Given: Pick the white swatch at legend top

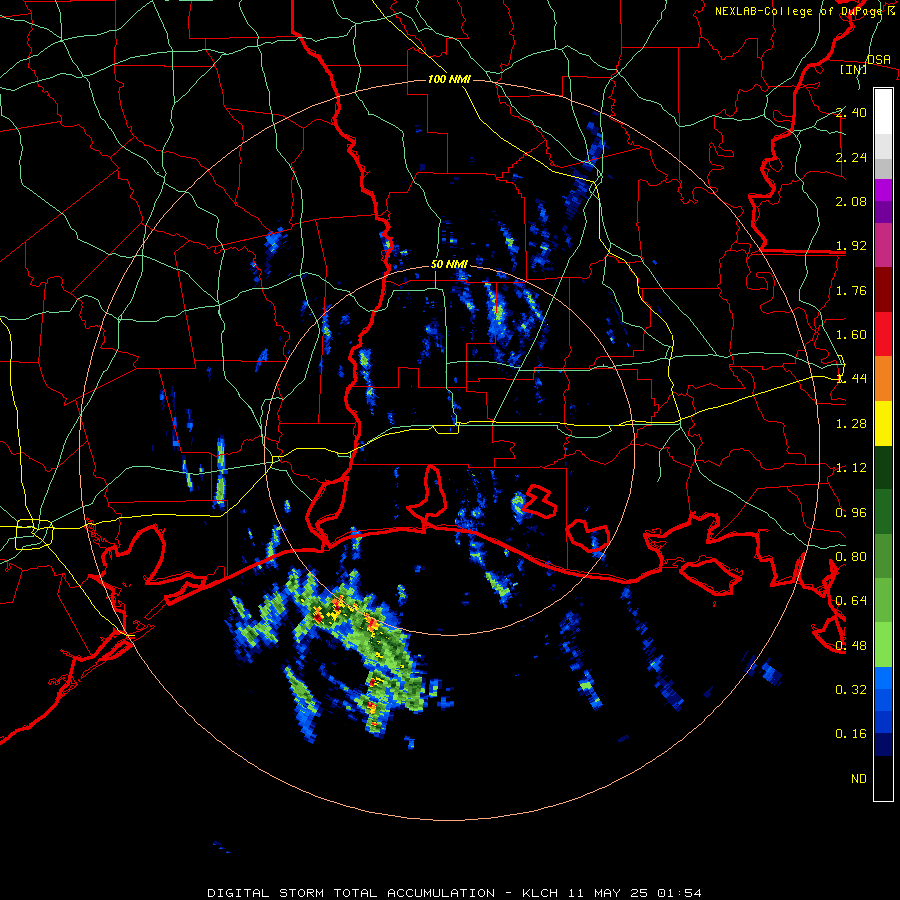Looking at the screenshot, I should [x=883, y=112].
